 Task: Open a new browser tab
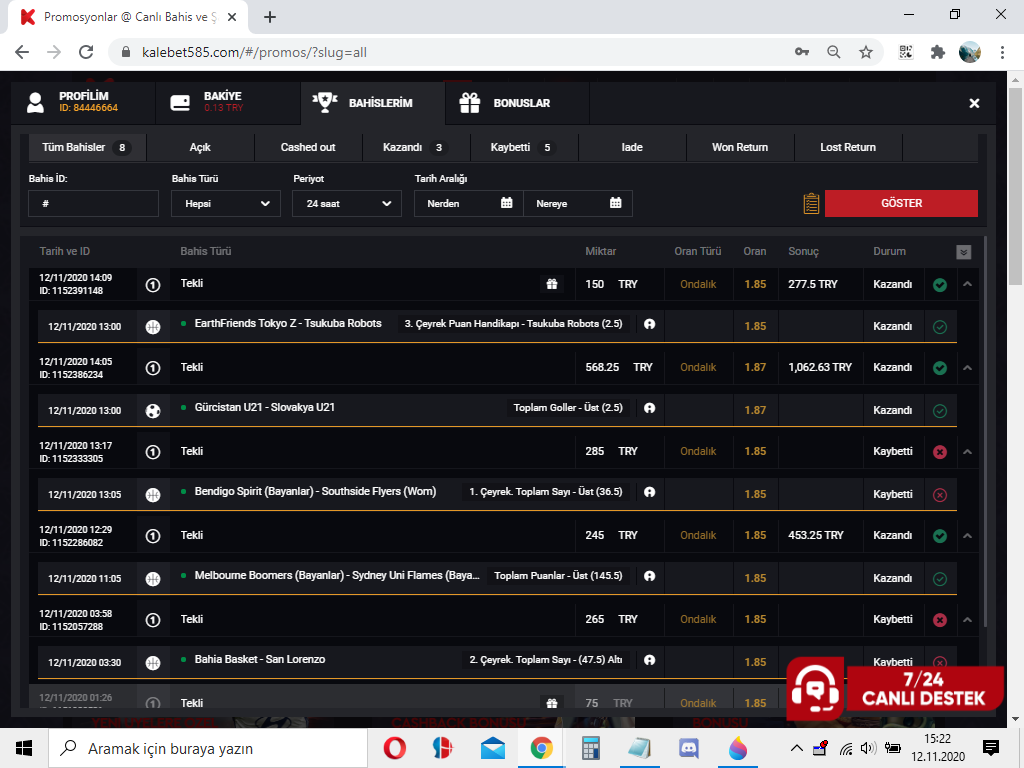270,17
